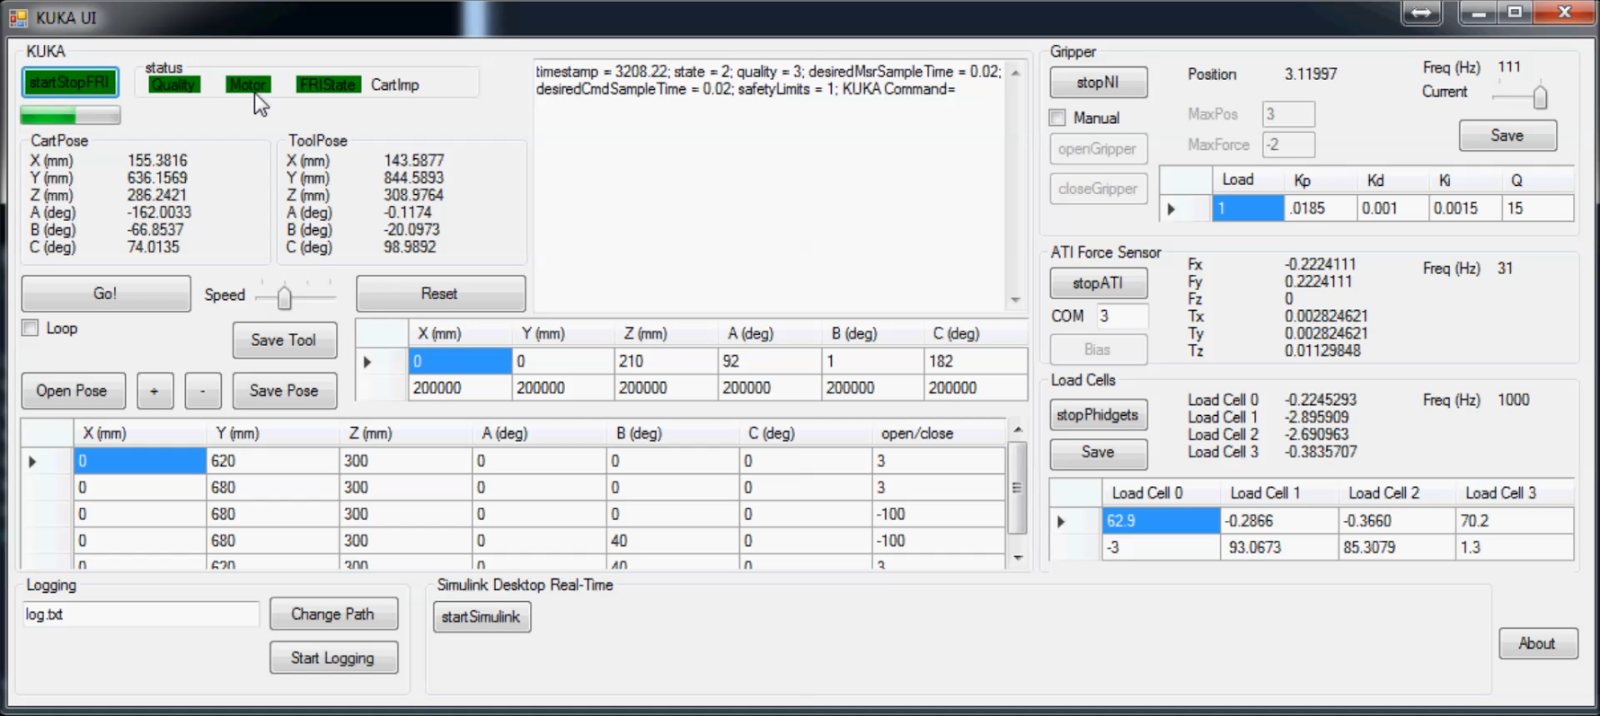Click the timestamp message text area
The width and height of the screenshot is (1600, 716).
point(768,185)
